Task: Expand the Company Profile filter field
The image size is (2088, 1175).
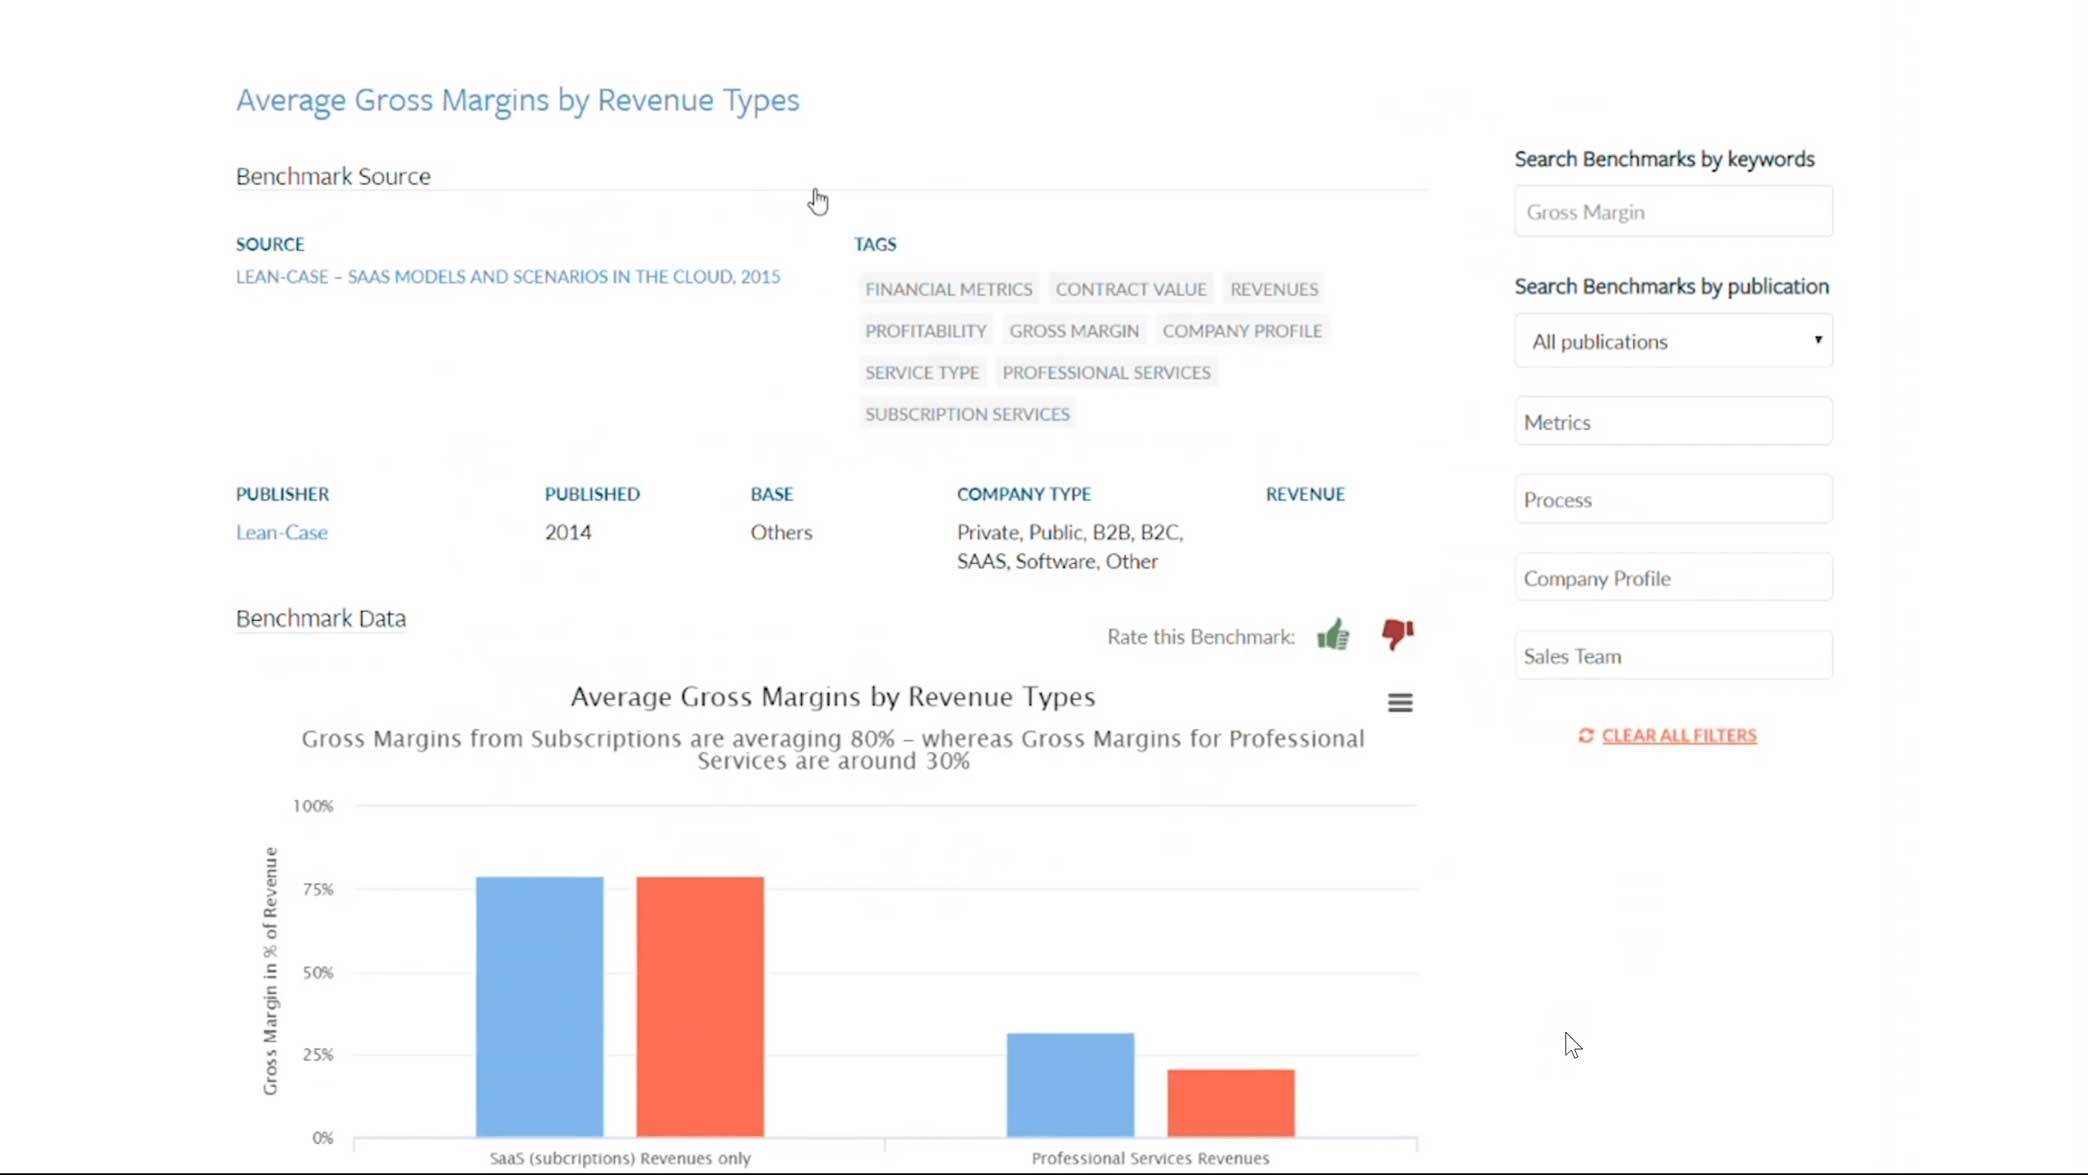Action: click(x=1673, y=578)
